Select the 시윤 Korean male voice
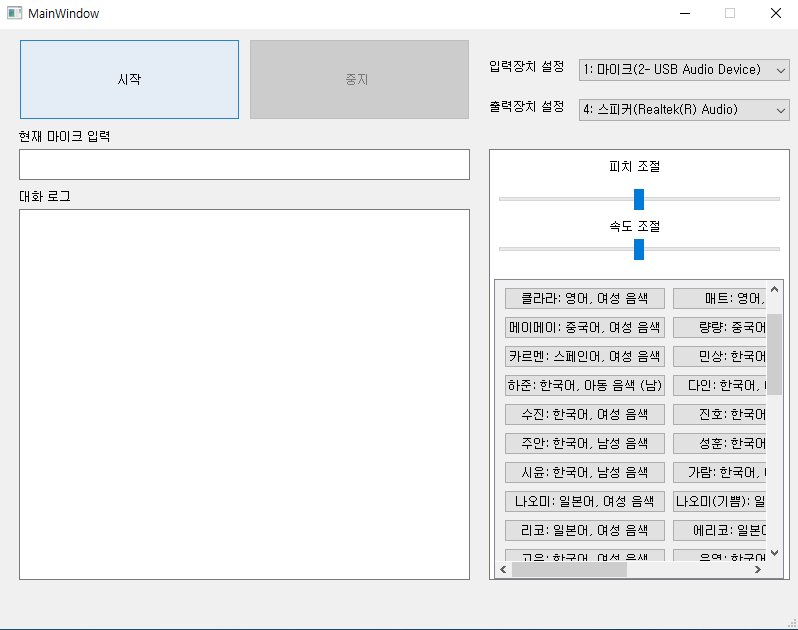 tap(584, 472)
